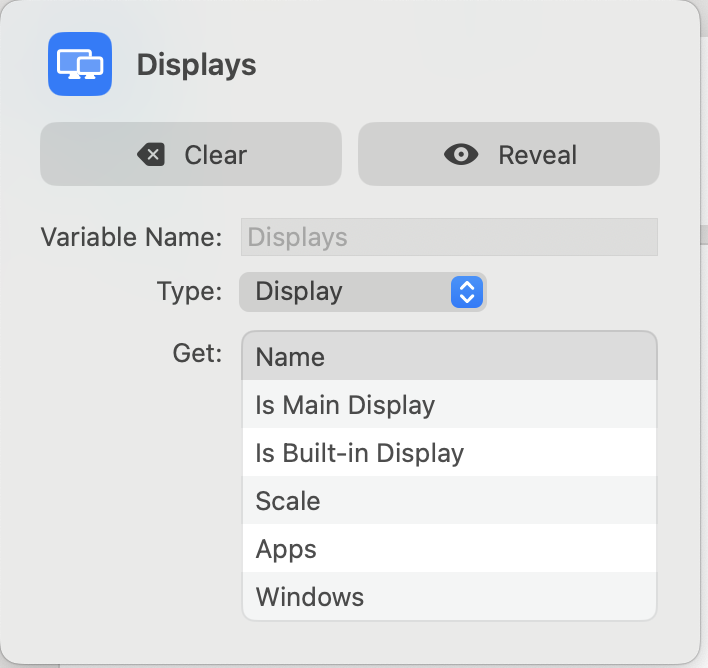
Task: Select Is Main Display in the list
Action: (449, 405)
